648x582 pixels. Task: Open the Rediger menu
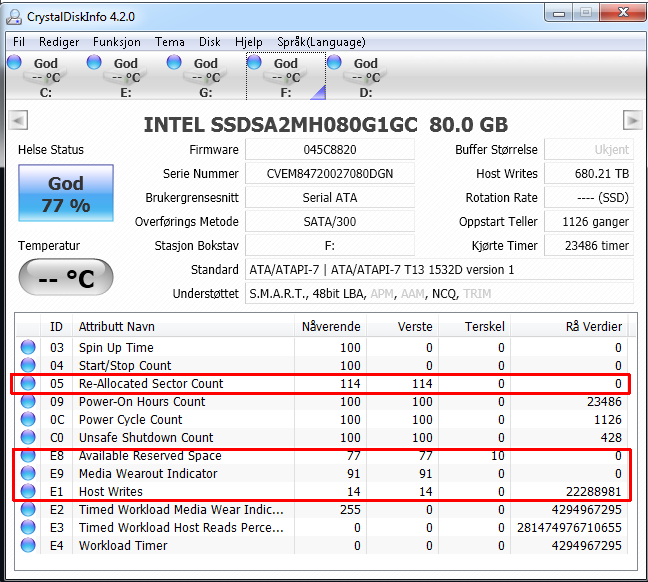(x=59, y=42)
